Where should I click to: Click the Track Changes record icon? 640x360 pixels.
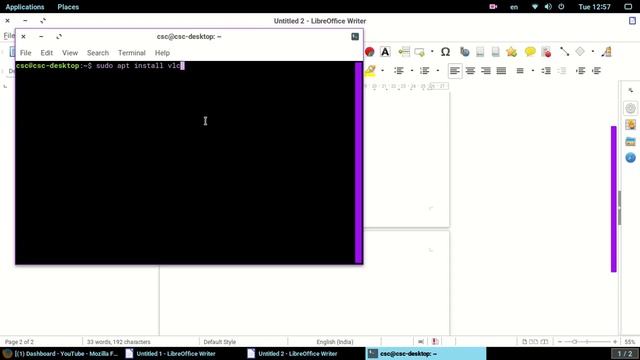[x=546, y=52]
